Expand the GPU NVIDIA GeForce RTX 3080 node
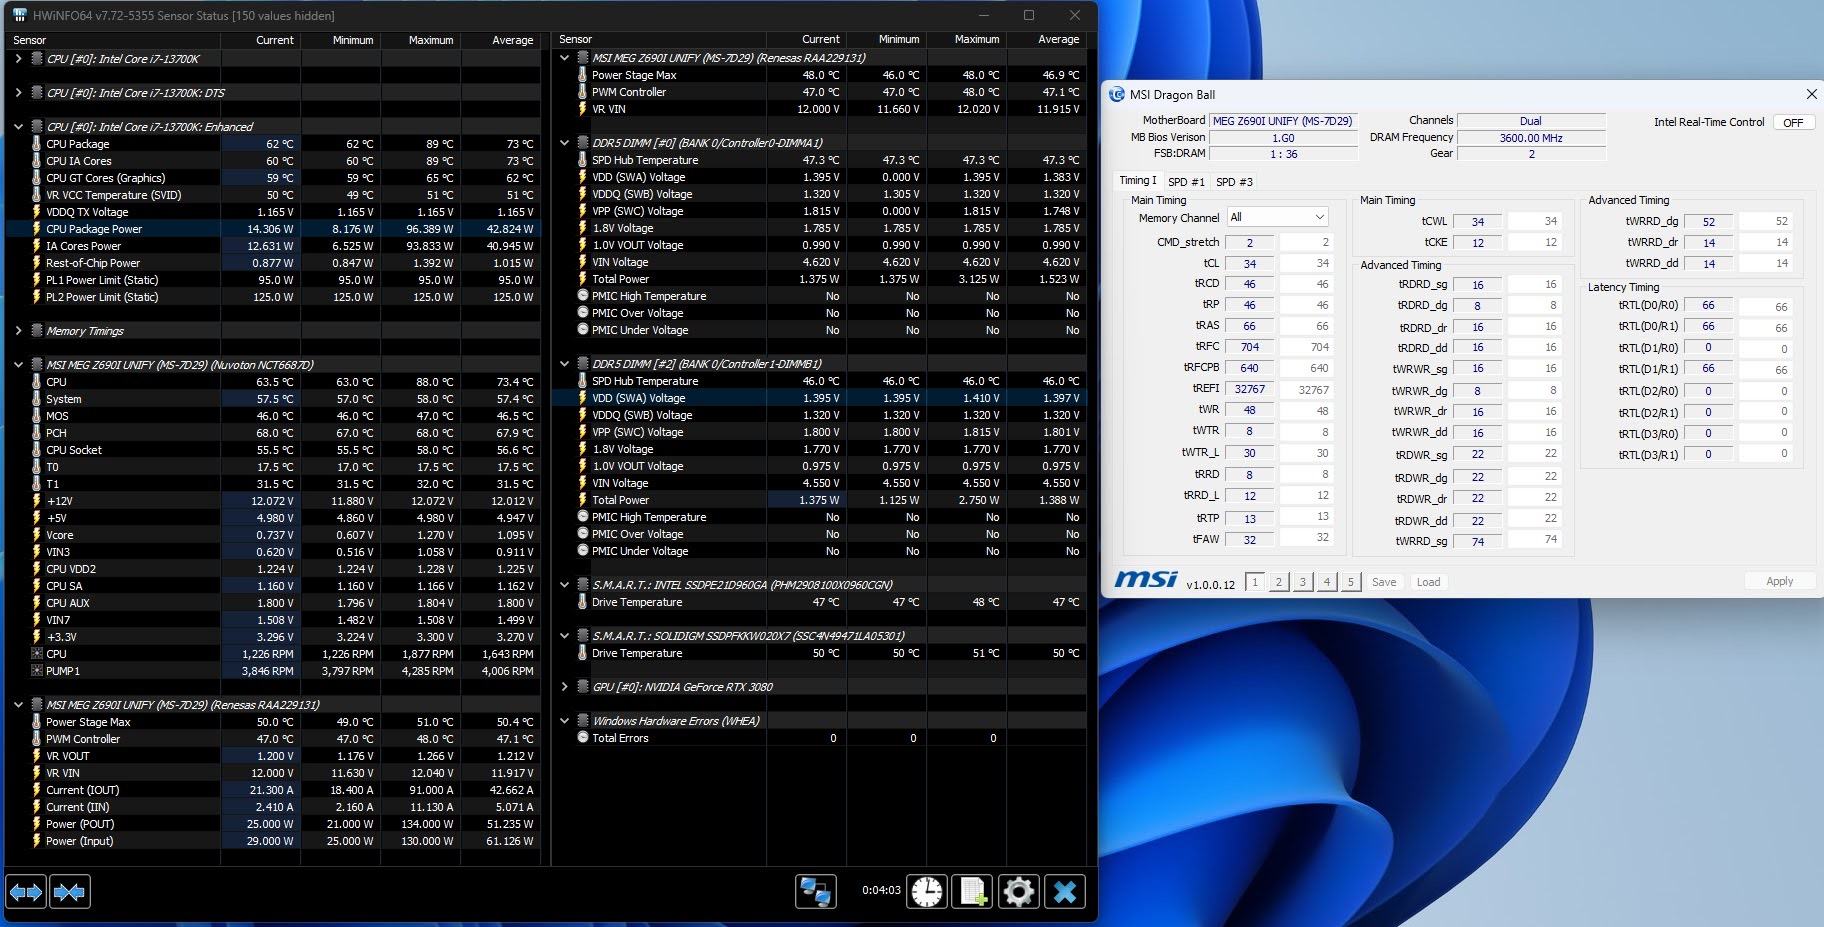 pyautogui.click(x=564, y=687)
